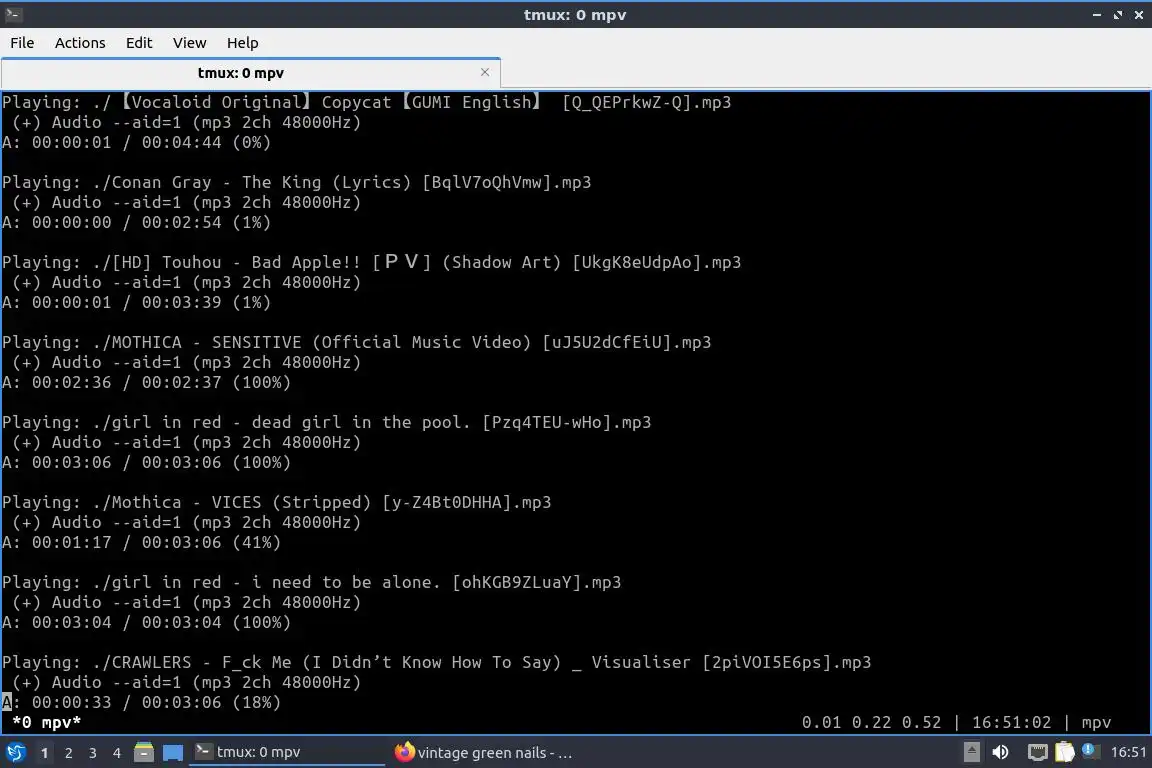
Task: Click the 00:01:17 / 00:03:06 (41%) status
Action: pyautogui.click(x=141, y=542)
